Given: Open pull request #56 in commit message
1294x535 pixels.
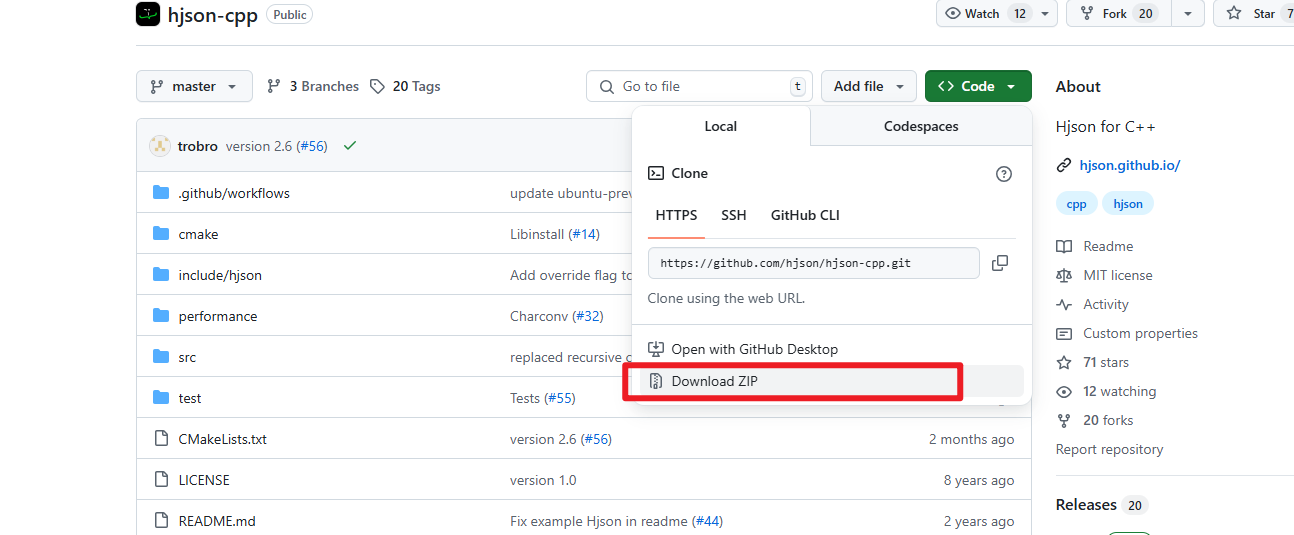Looking at the screenshot, I should tap(312, 146).
